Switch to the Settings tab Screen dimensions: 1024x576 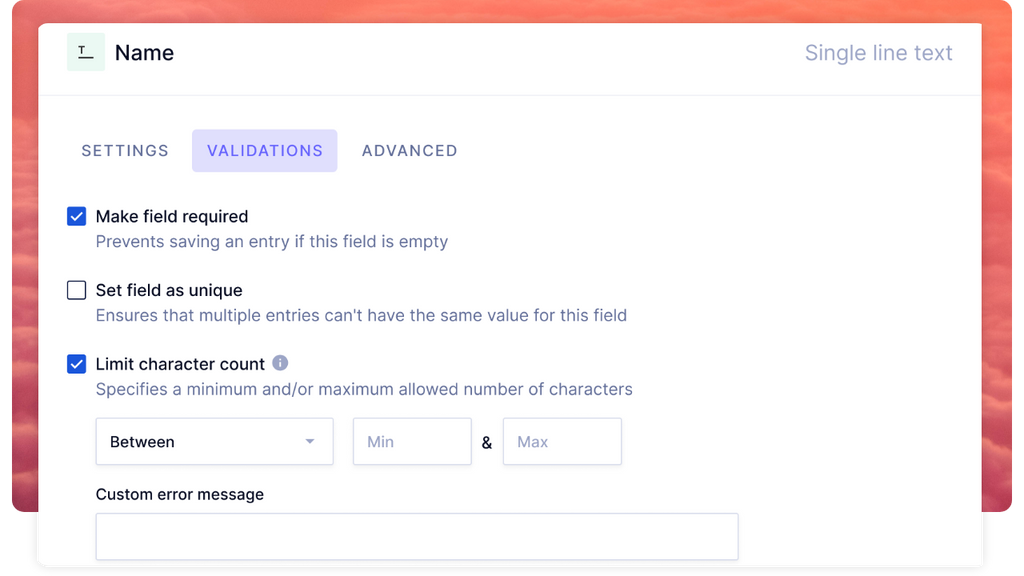125,151
